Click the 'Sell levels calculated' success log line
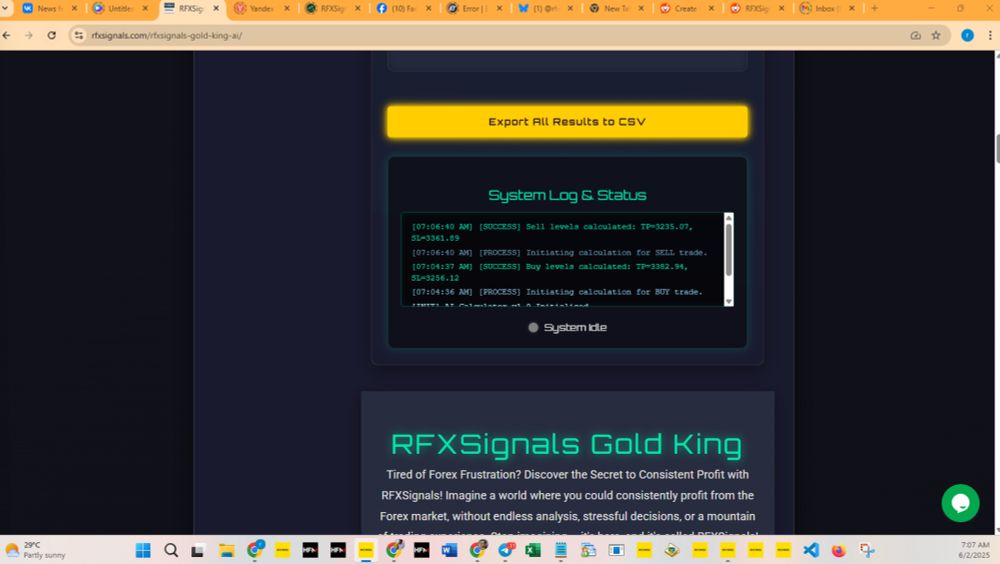Screen dimensions: 1000x564 point(552,232)
